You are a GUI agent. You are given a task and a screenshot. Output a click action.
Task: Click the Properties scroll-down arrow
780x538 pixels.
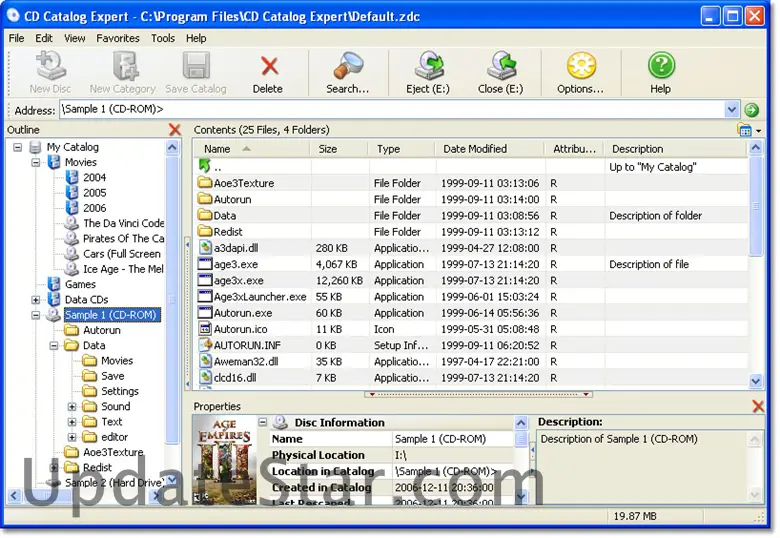521,496
